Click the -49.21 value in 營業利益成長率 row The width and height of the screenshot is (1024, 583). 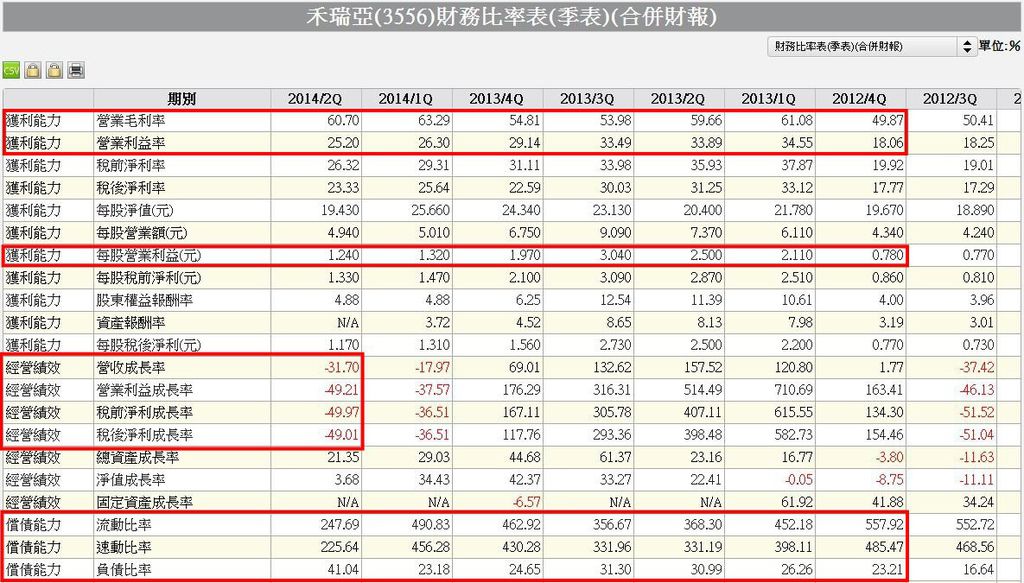click(341, 390)
